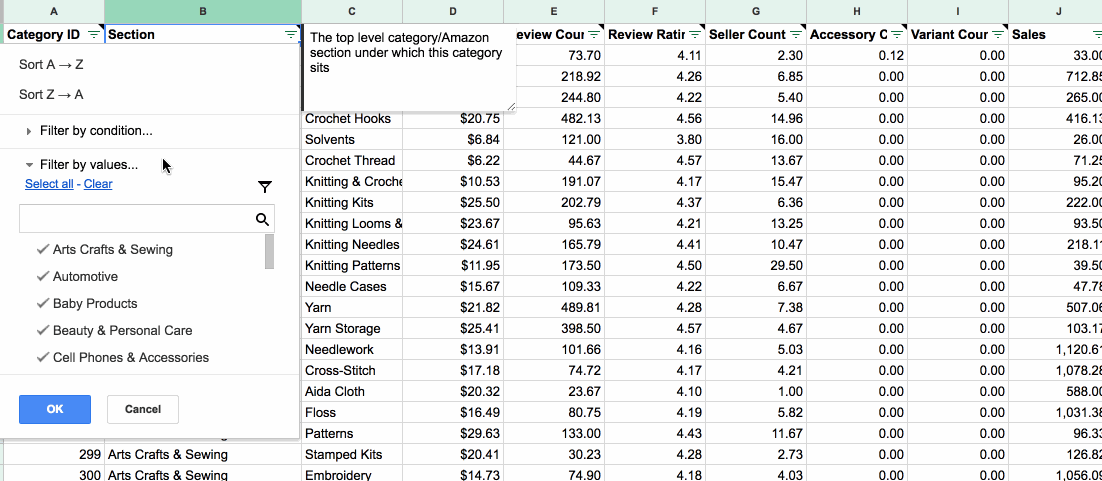Image resolution: width=1102 pixels, height=481 pixels.
Task: Open the Seller Count filter icon
Action: (x=796, y=34)
